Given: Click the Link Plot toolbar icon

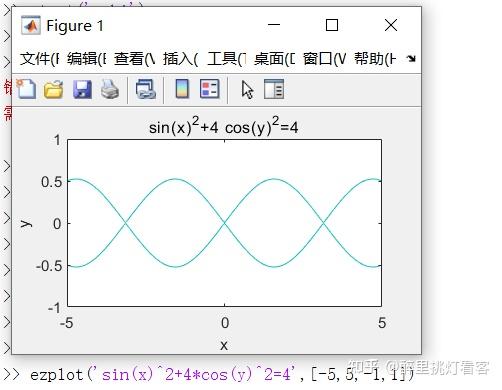Looking at the screenshot, I should pyautogui.click(x=146, y=89).
